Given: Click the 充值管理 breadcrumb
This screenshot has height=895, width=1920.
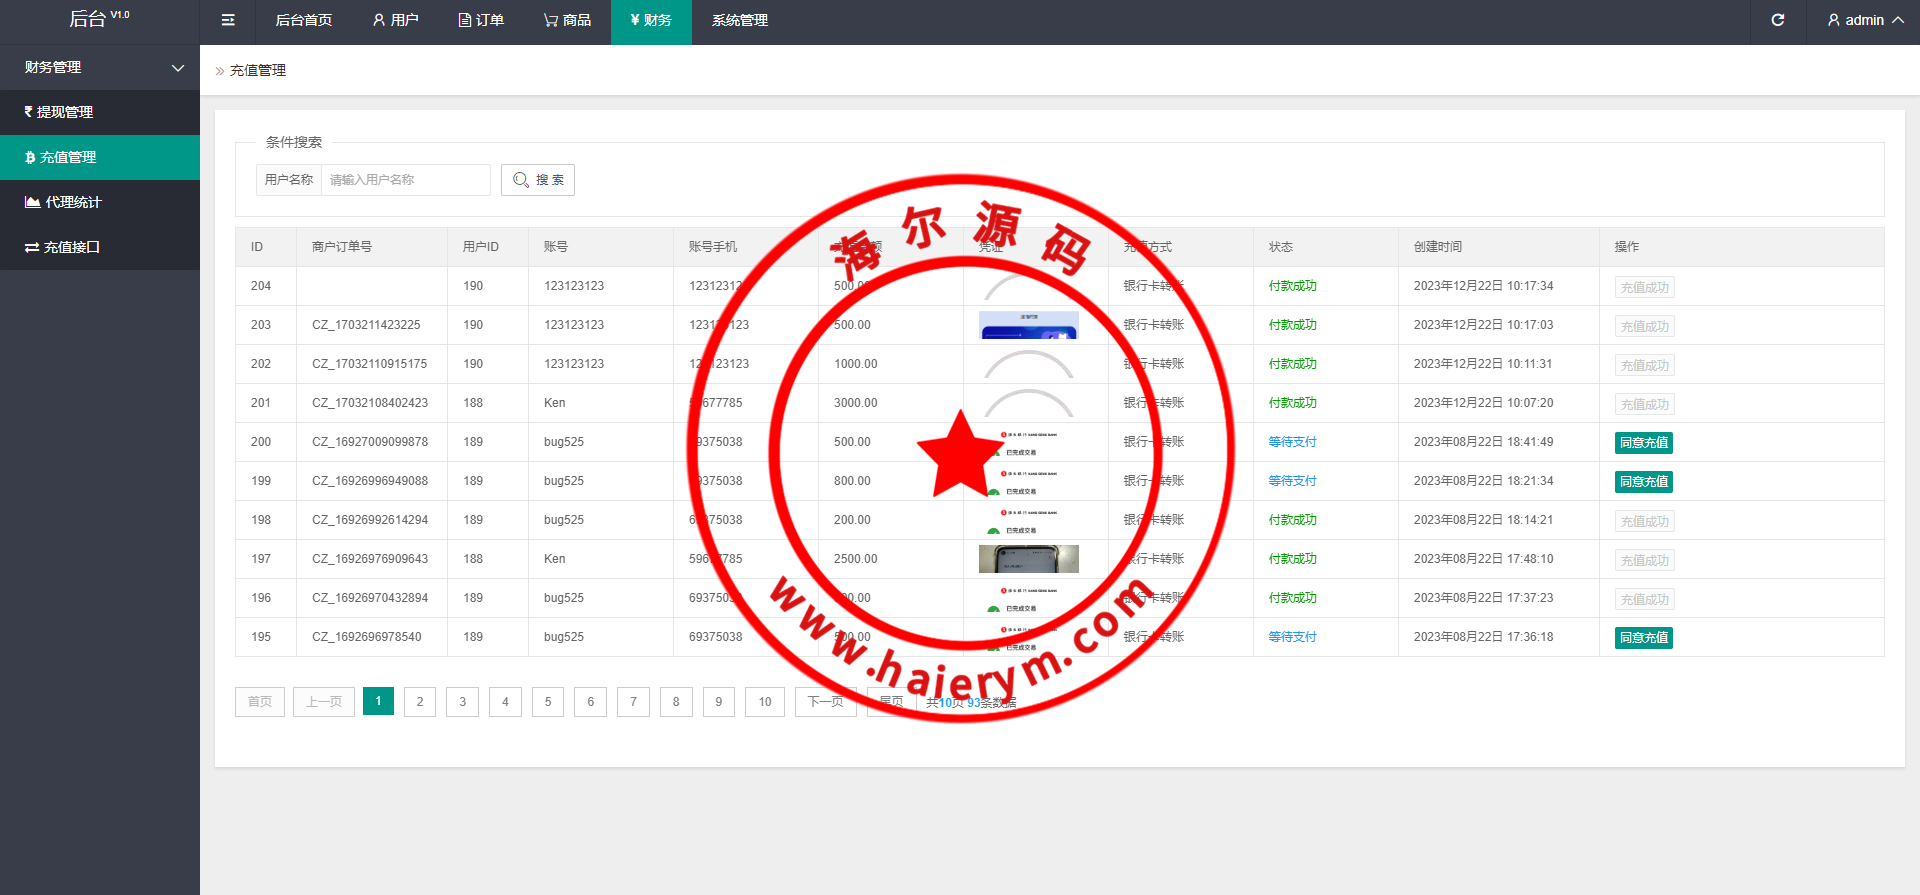Looking at the screenshot, I should click(x=258, y=70).
